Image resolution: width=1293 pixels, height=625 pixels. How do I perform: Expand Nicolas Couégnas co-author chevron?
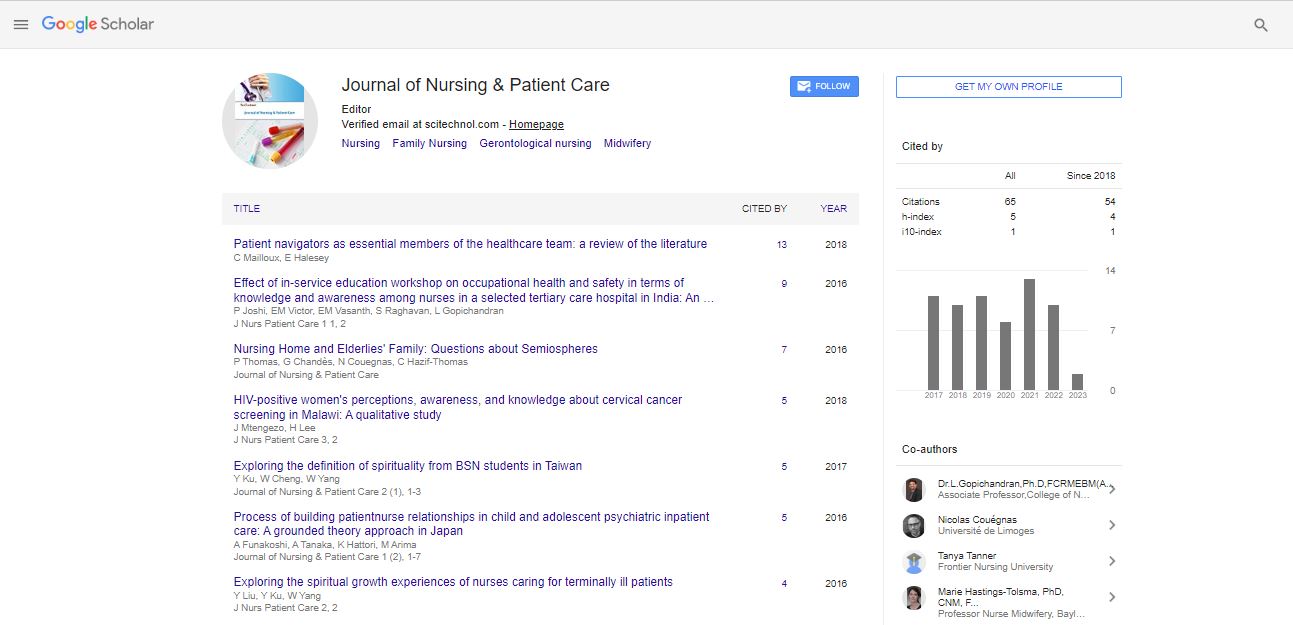1112,526
